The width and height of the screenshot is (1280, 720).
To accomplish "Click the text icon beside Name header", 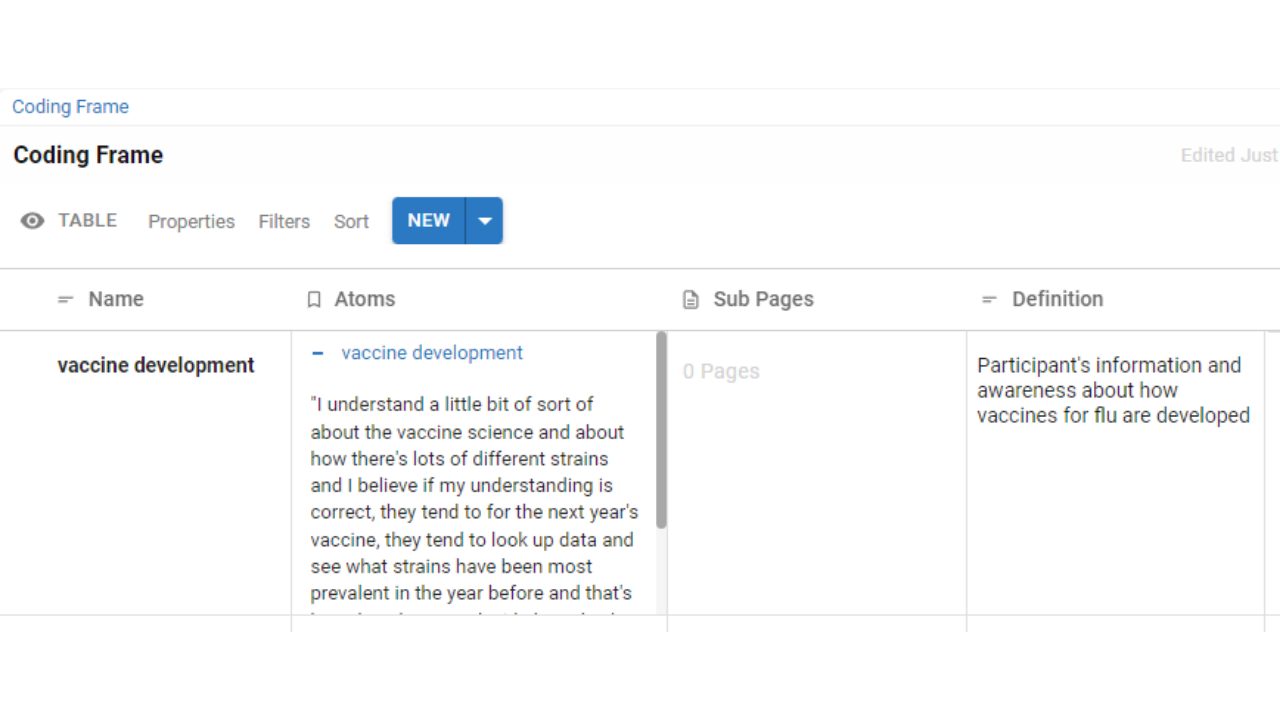I will pos(66,300).
